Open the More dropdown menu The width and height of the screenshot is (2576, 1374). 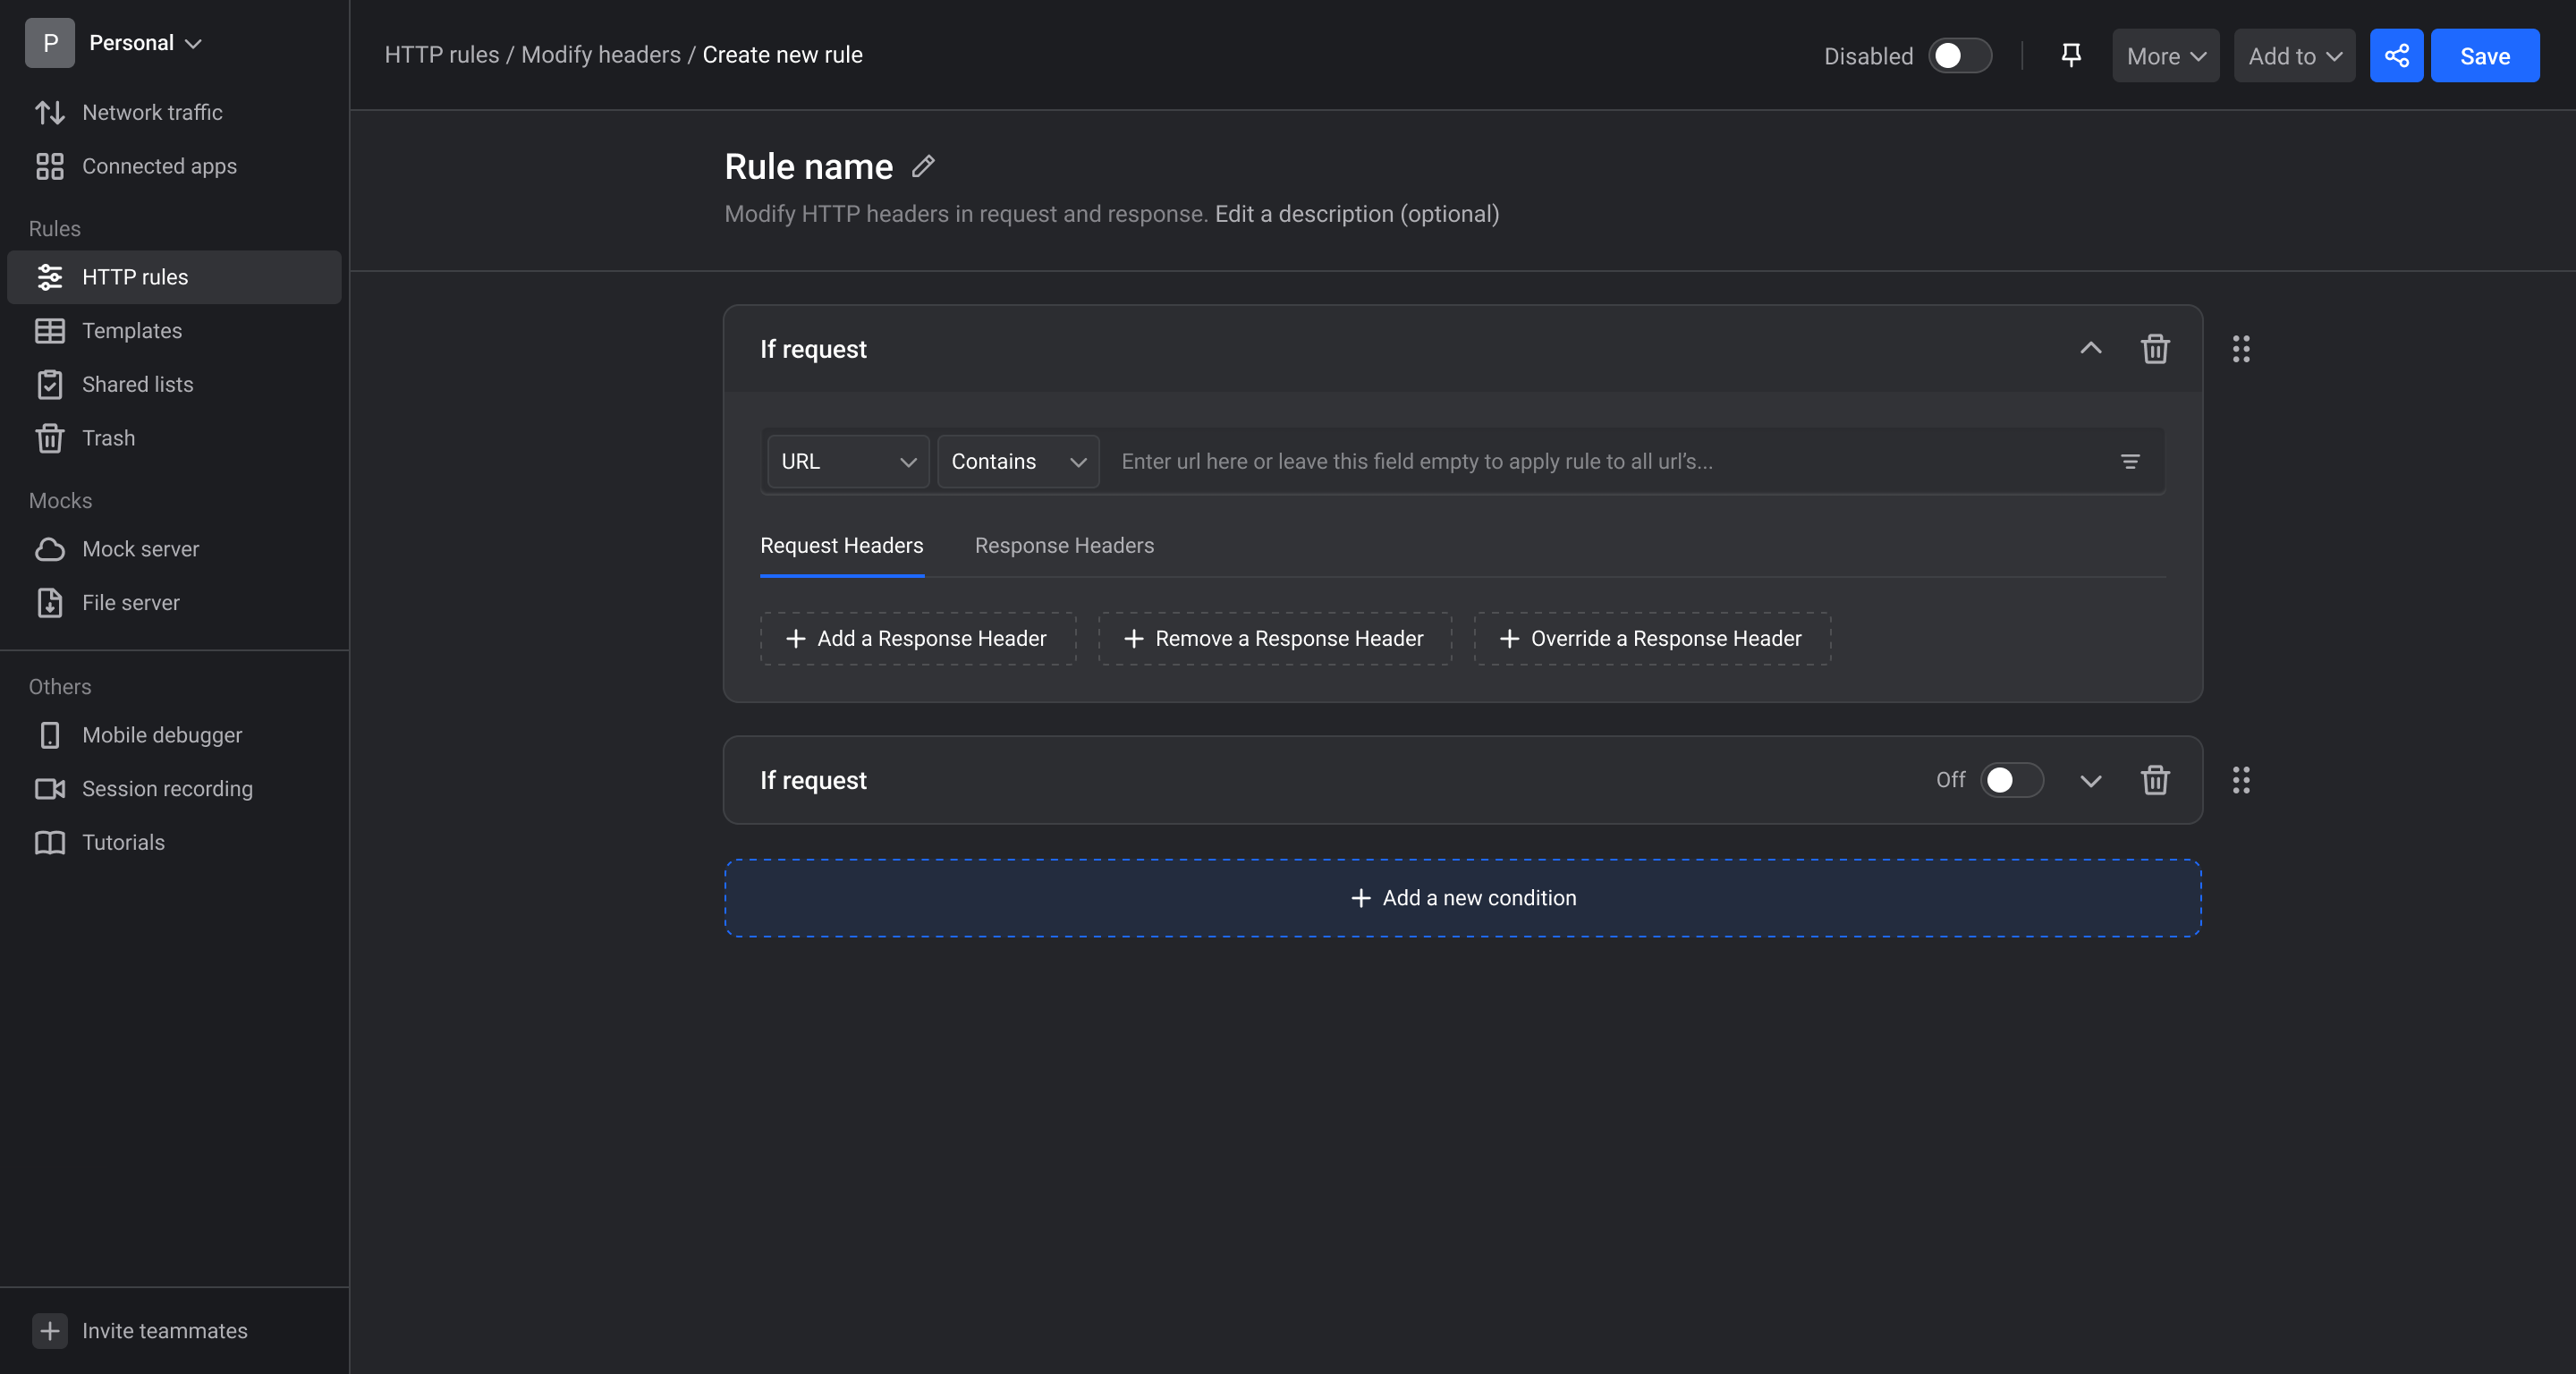click(2165, 55)
